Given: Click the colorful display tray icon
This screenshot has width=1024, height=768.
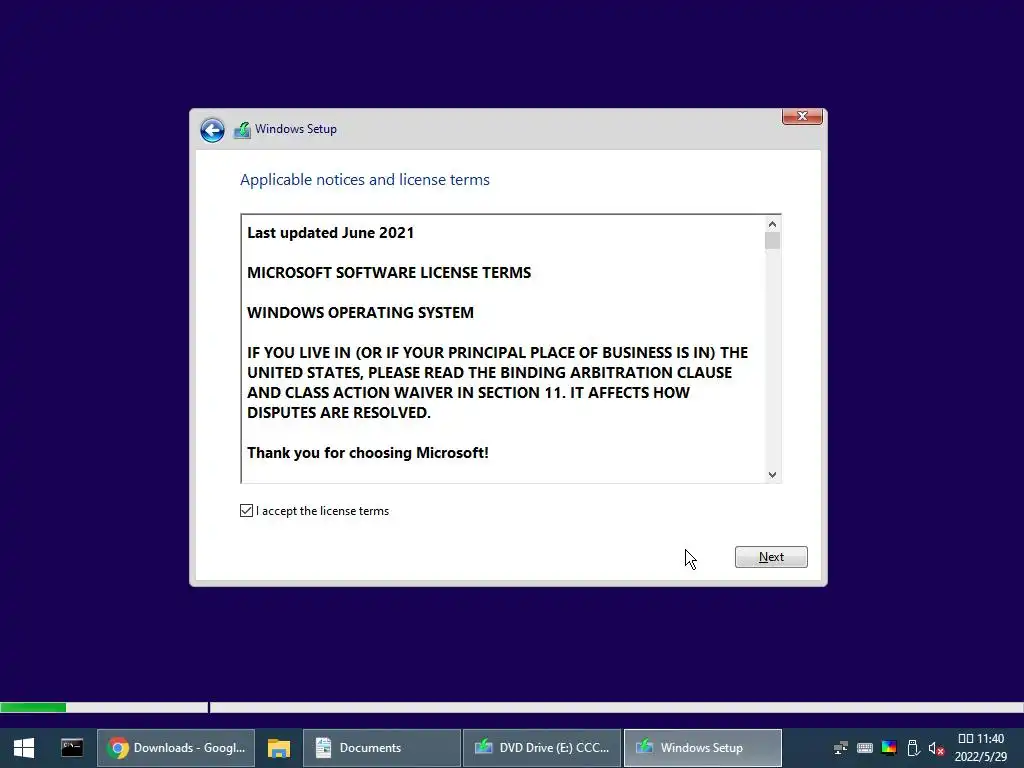Looking at the screenshot, I should [x=889, y=748].
